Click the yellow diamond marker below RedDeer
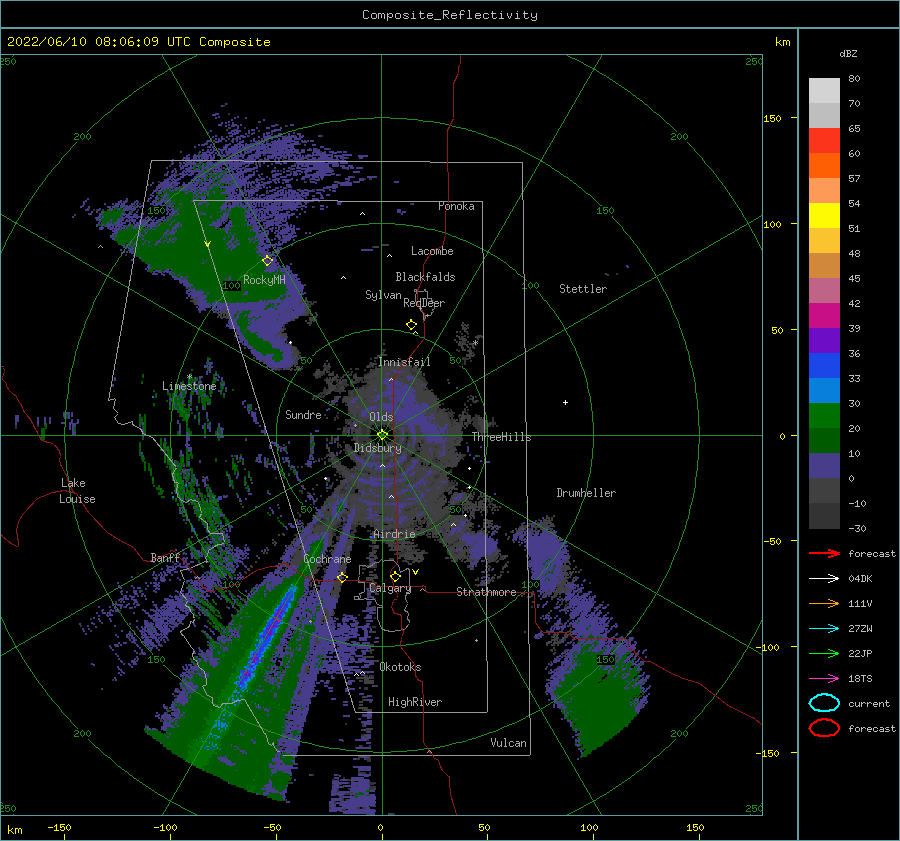 click(412, 325)
